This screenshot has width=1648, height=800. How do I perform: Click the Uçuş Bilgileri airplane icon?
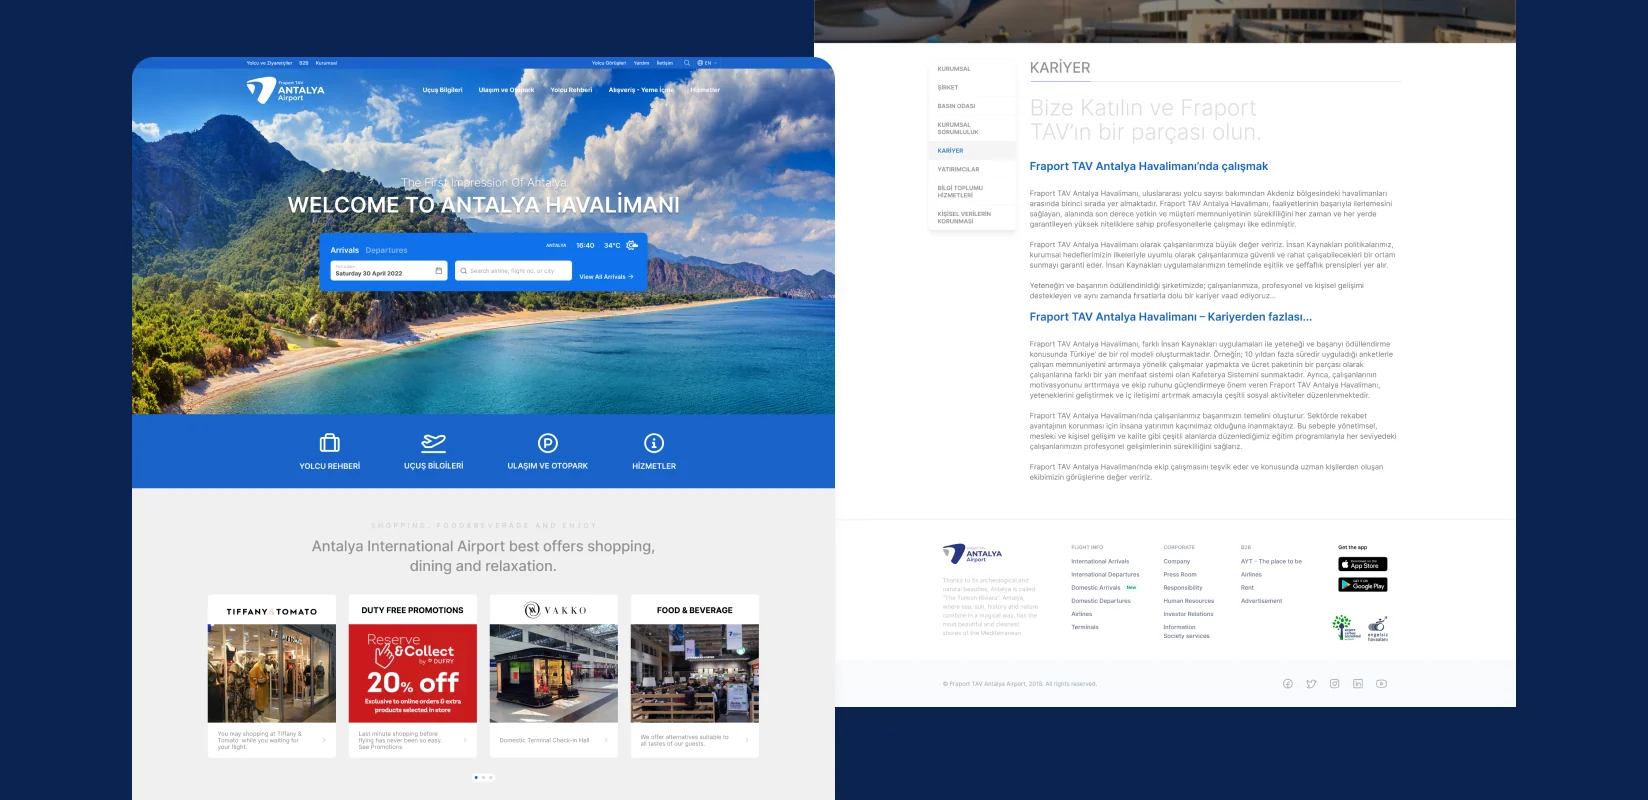pos(433,443)
